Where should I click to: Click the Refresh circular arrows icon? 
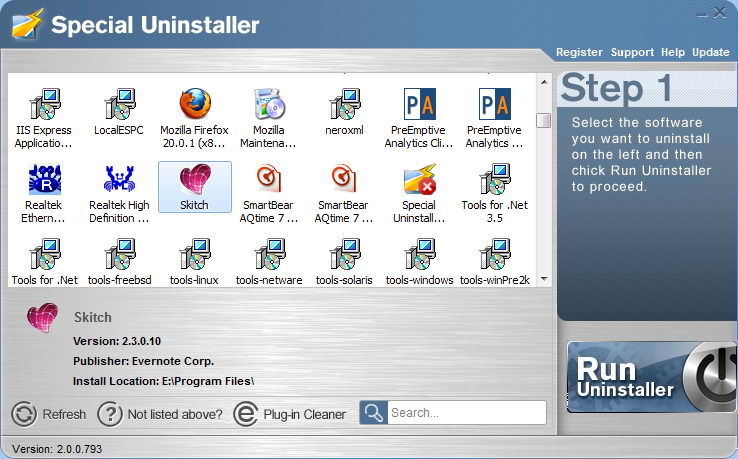(x=24, y=414)
